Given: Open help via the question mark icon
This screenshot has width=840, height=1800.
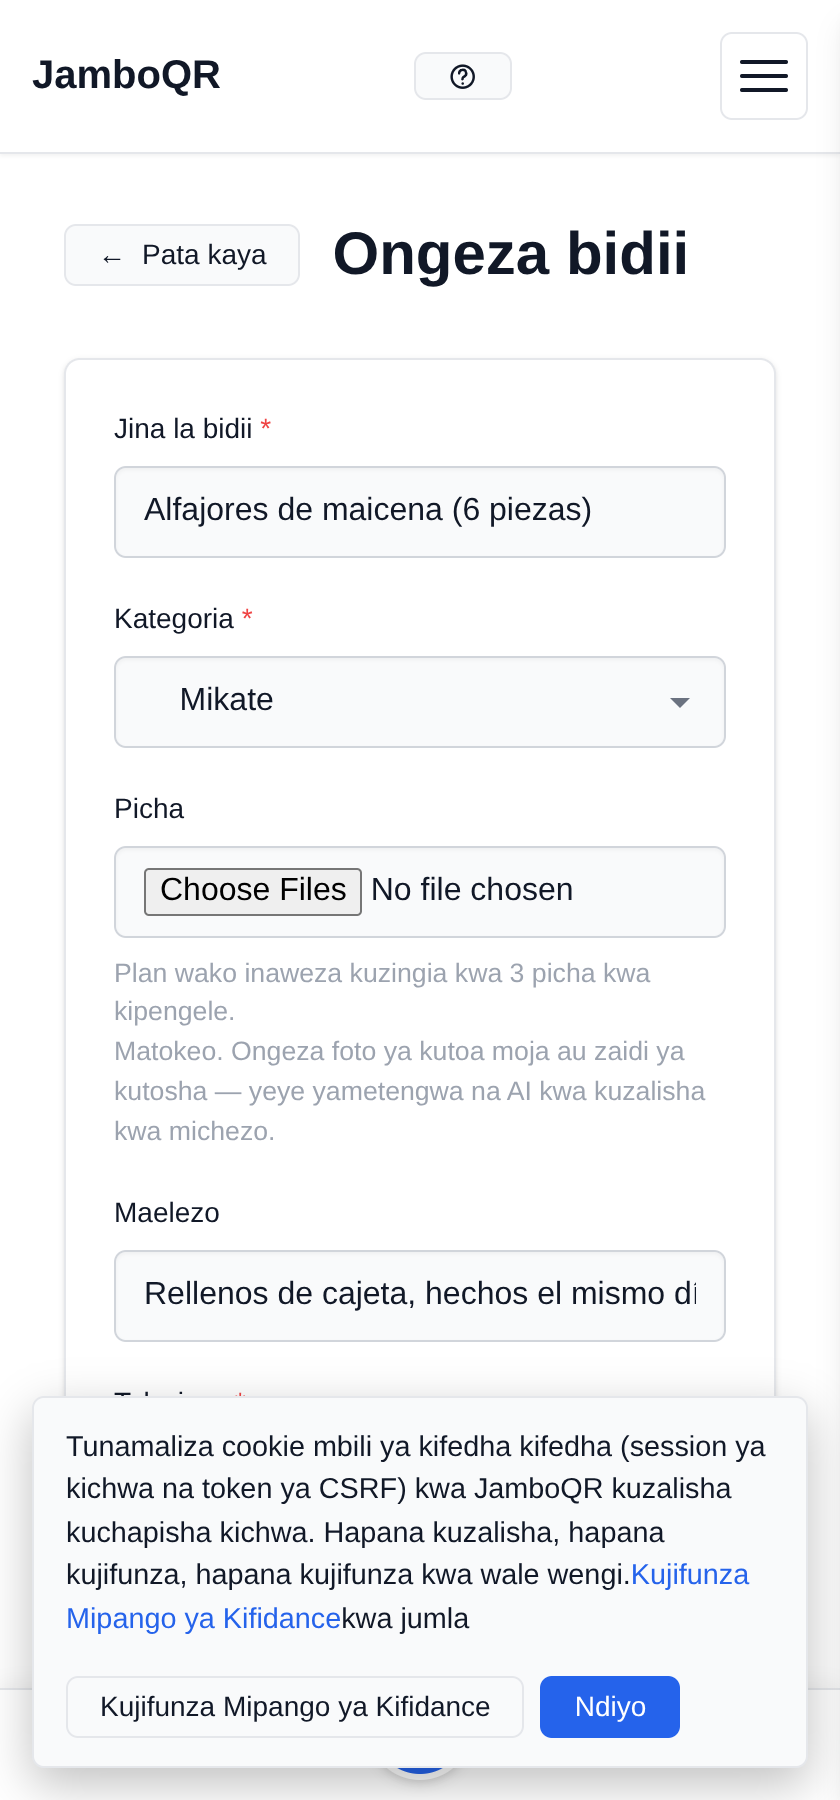Looking at the screenshot, I should coord(463,76).
